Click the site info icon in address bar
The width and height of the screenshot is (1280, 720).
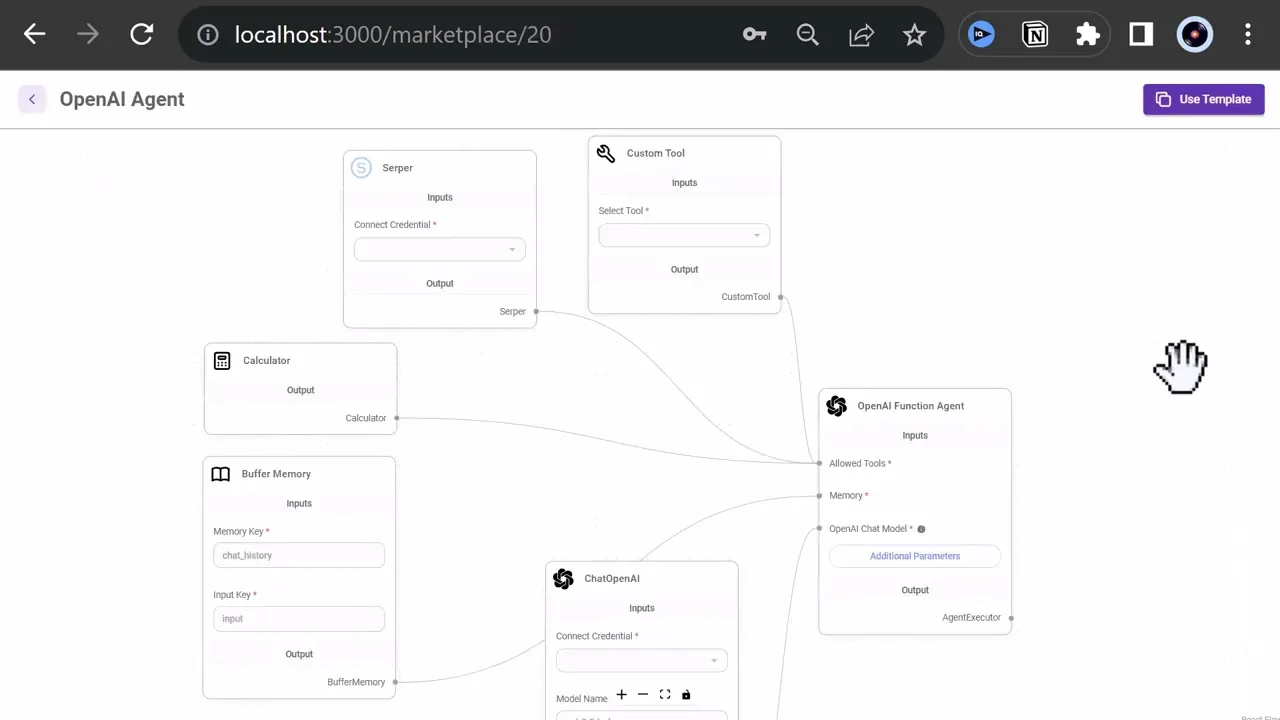(x=208, y=35)
